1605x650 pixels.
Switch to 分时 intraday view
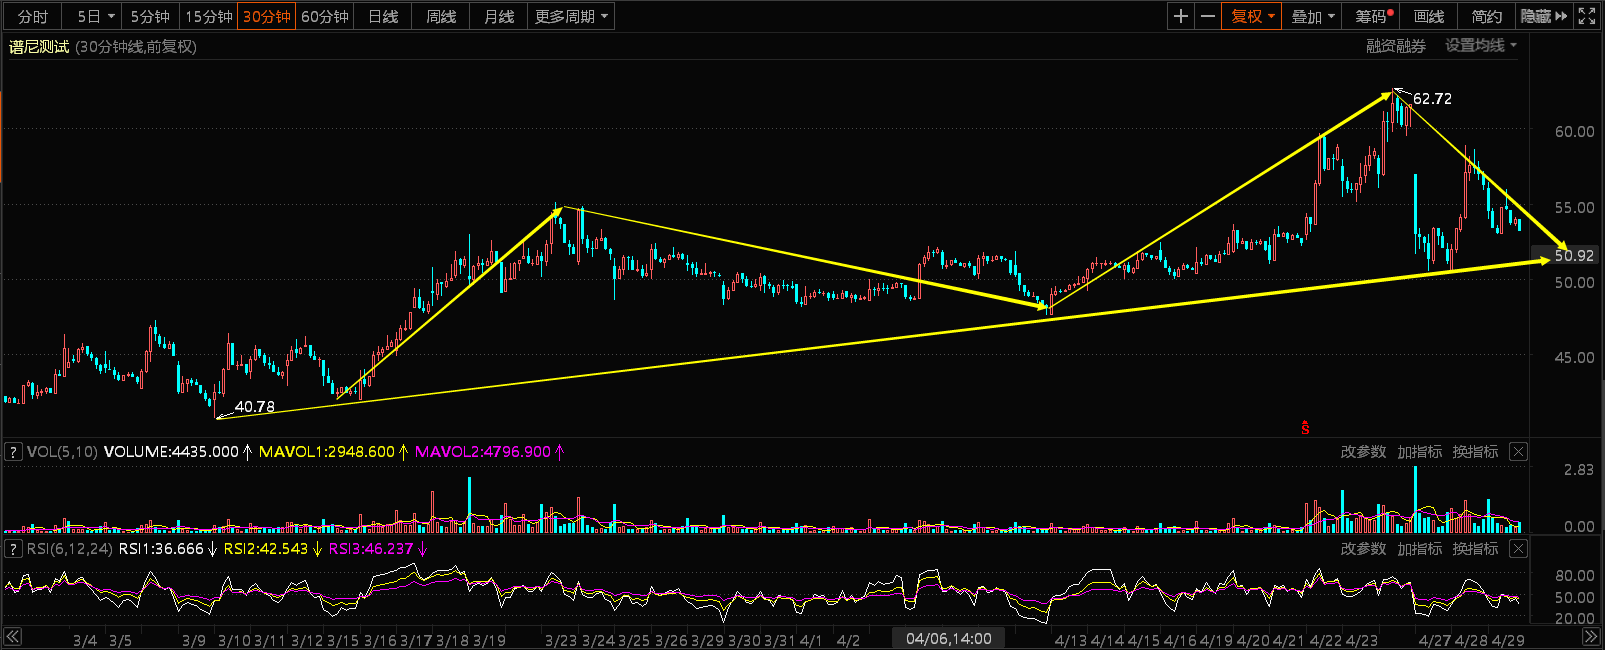click(x=33, y=16)
